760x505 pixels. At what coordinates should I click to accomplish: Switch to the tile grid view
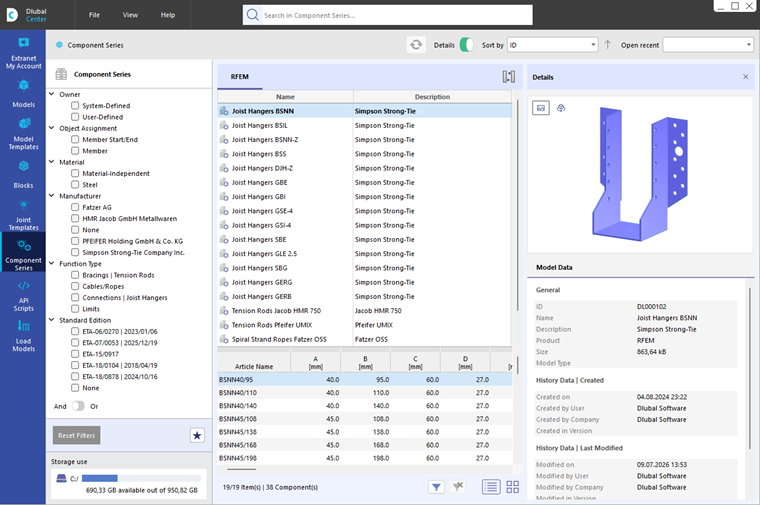(512, 487)
